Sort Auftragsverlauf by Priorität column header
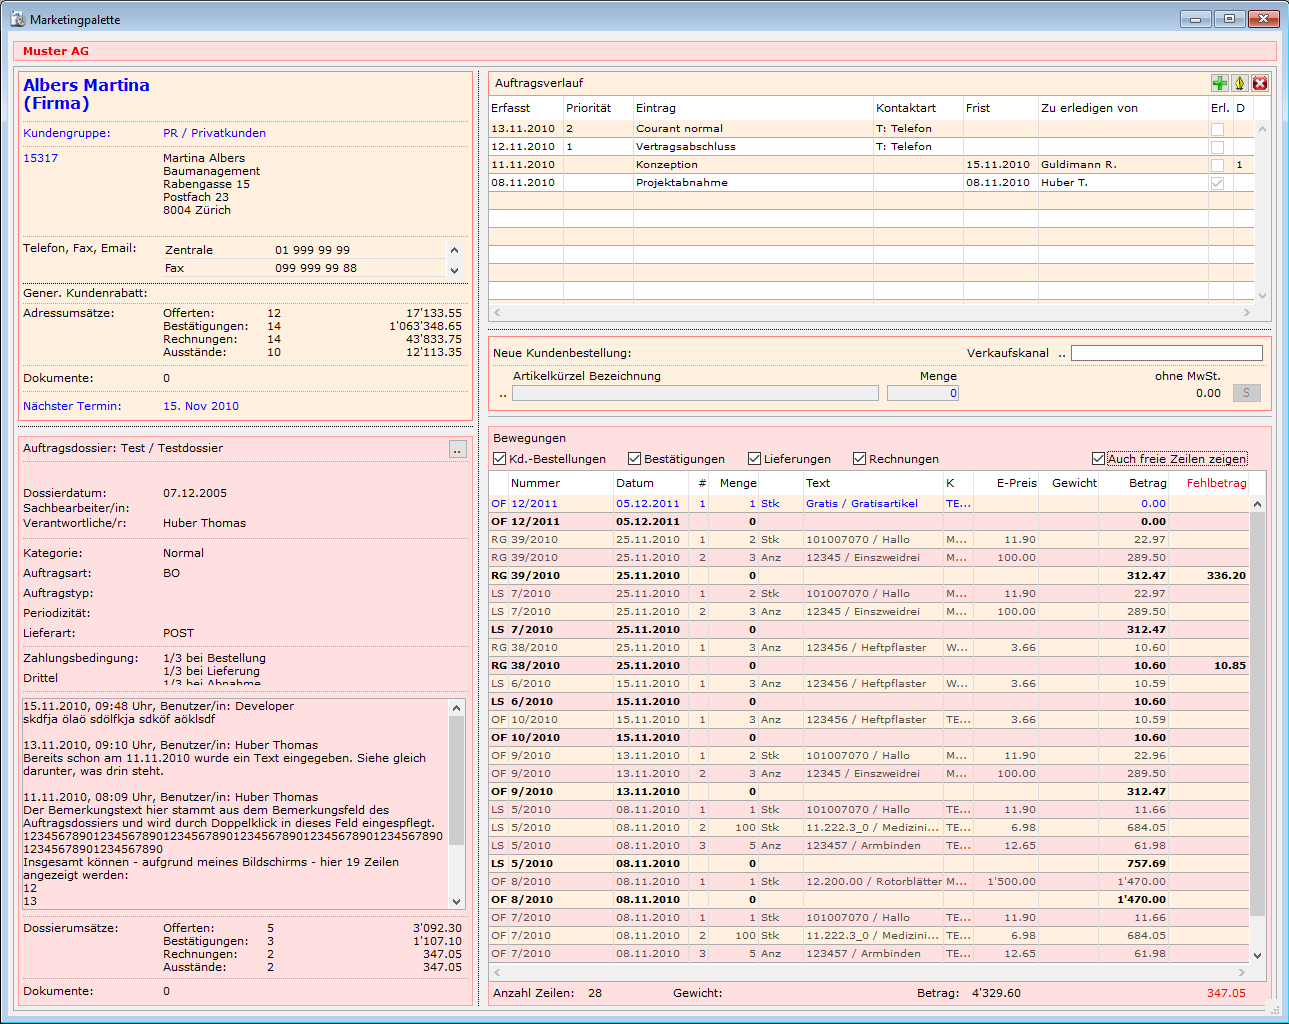Screen dimensions: 1289x1024 588,108
